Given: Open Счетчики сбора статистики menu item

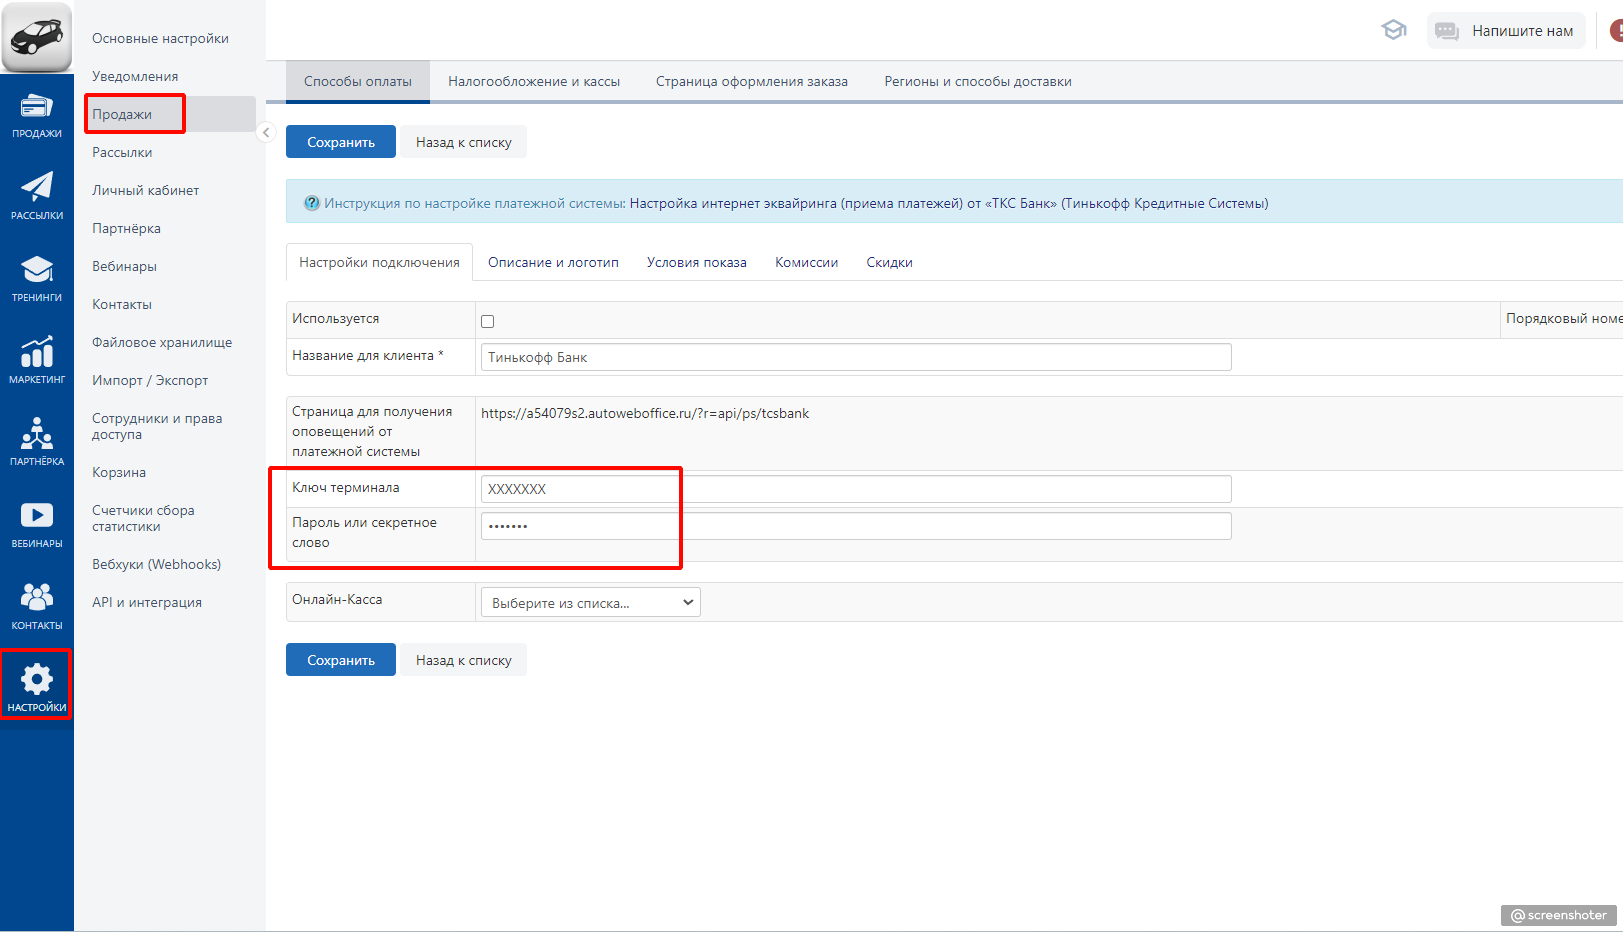Looking at the screenshot, I should pyautogui.click(x=143, y=518).
